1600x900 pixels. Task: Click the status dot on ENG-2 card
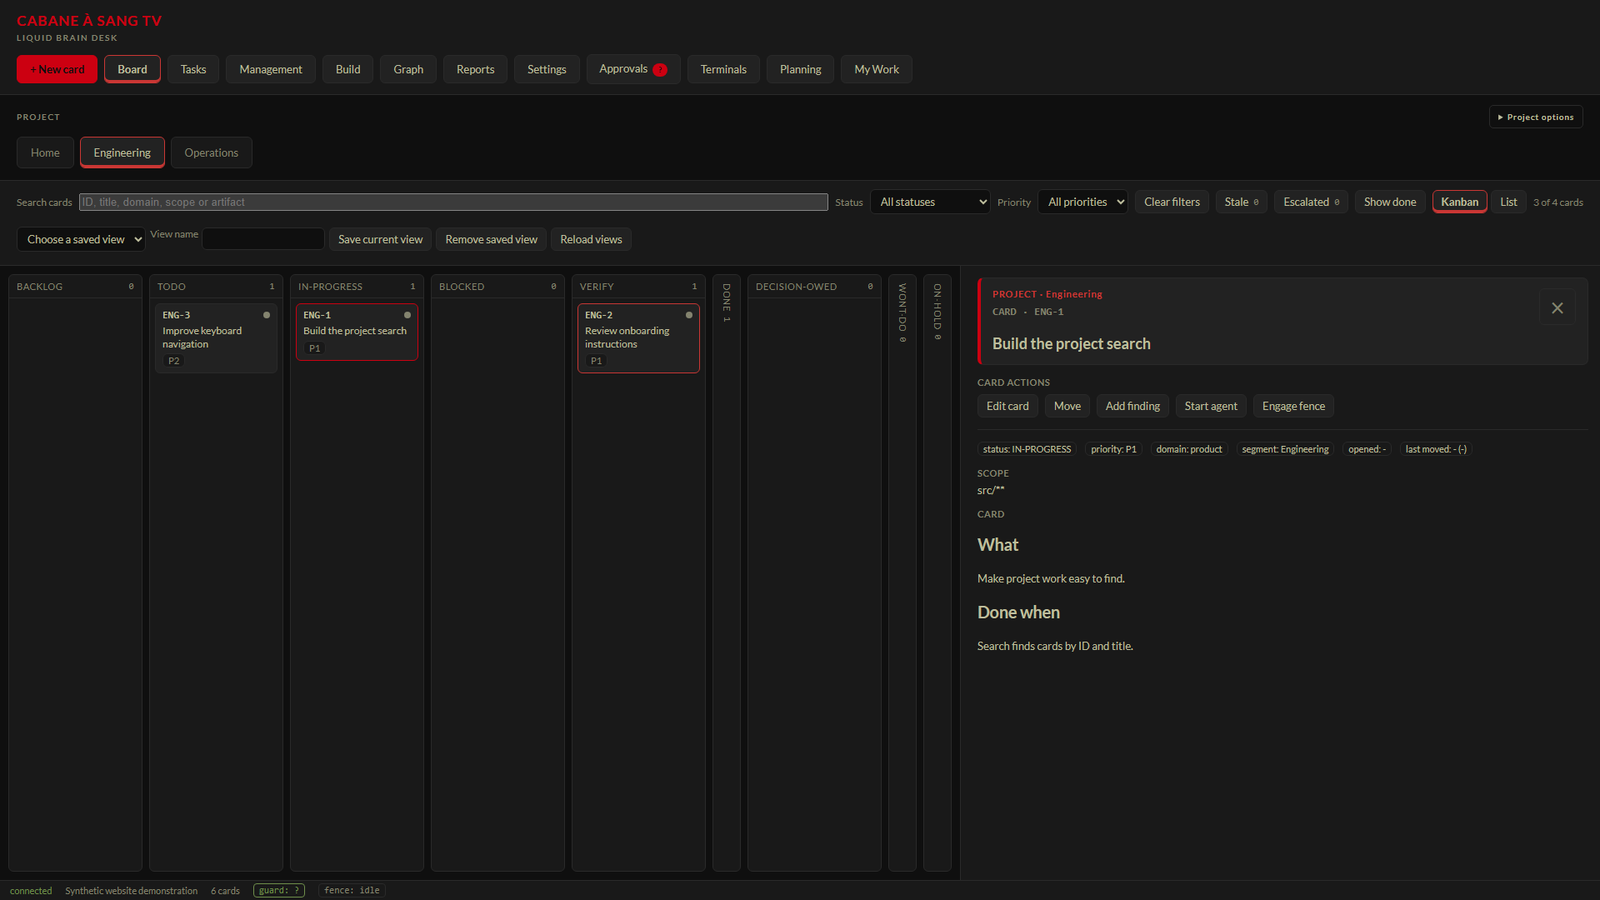point(689,315)
